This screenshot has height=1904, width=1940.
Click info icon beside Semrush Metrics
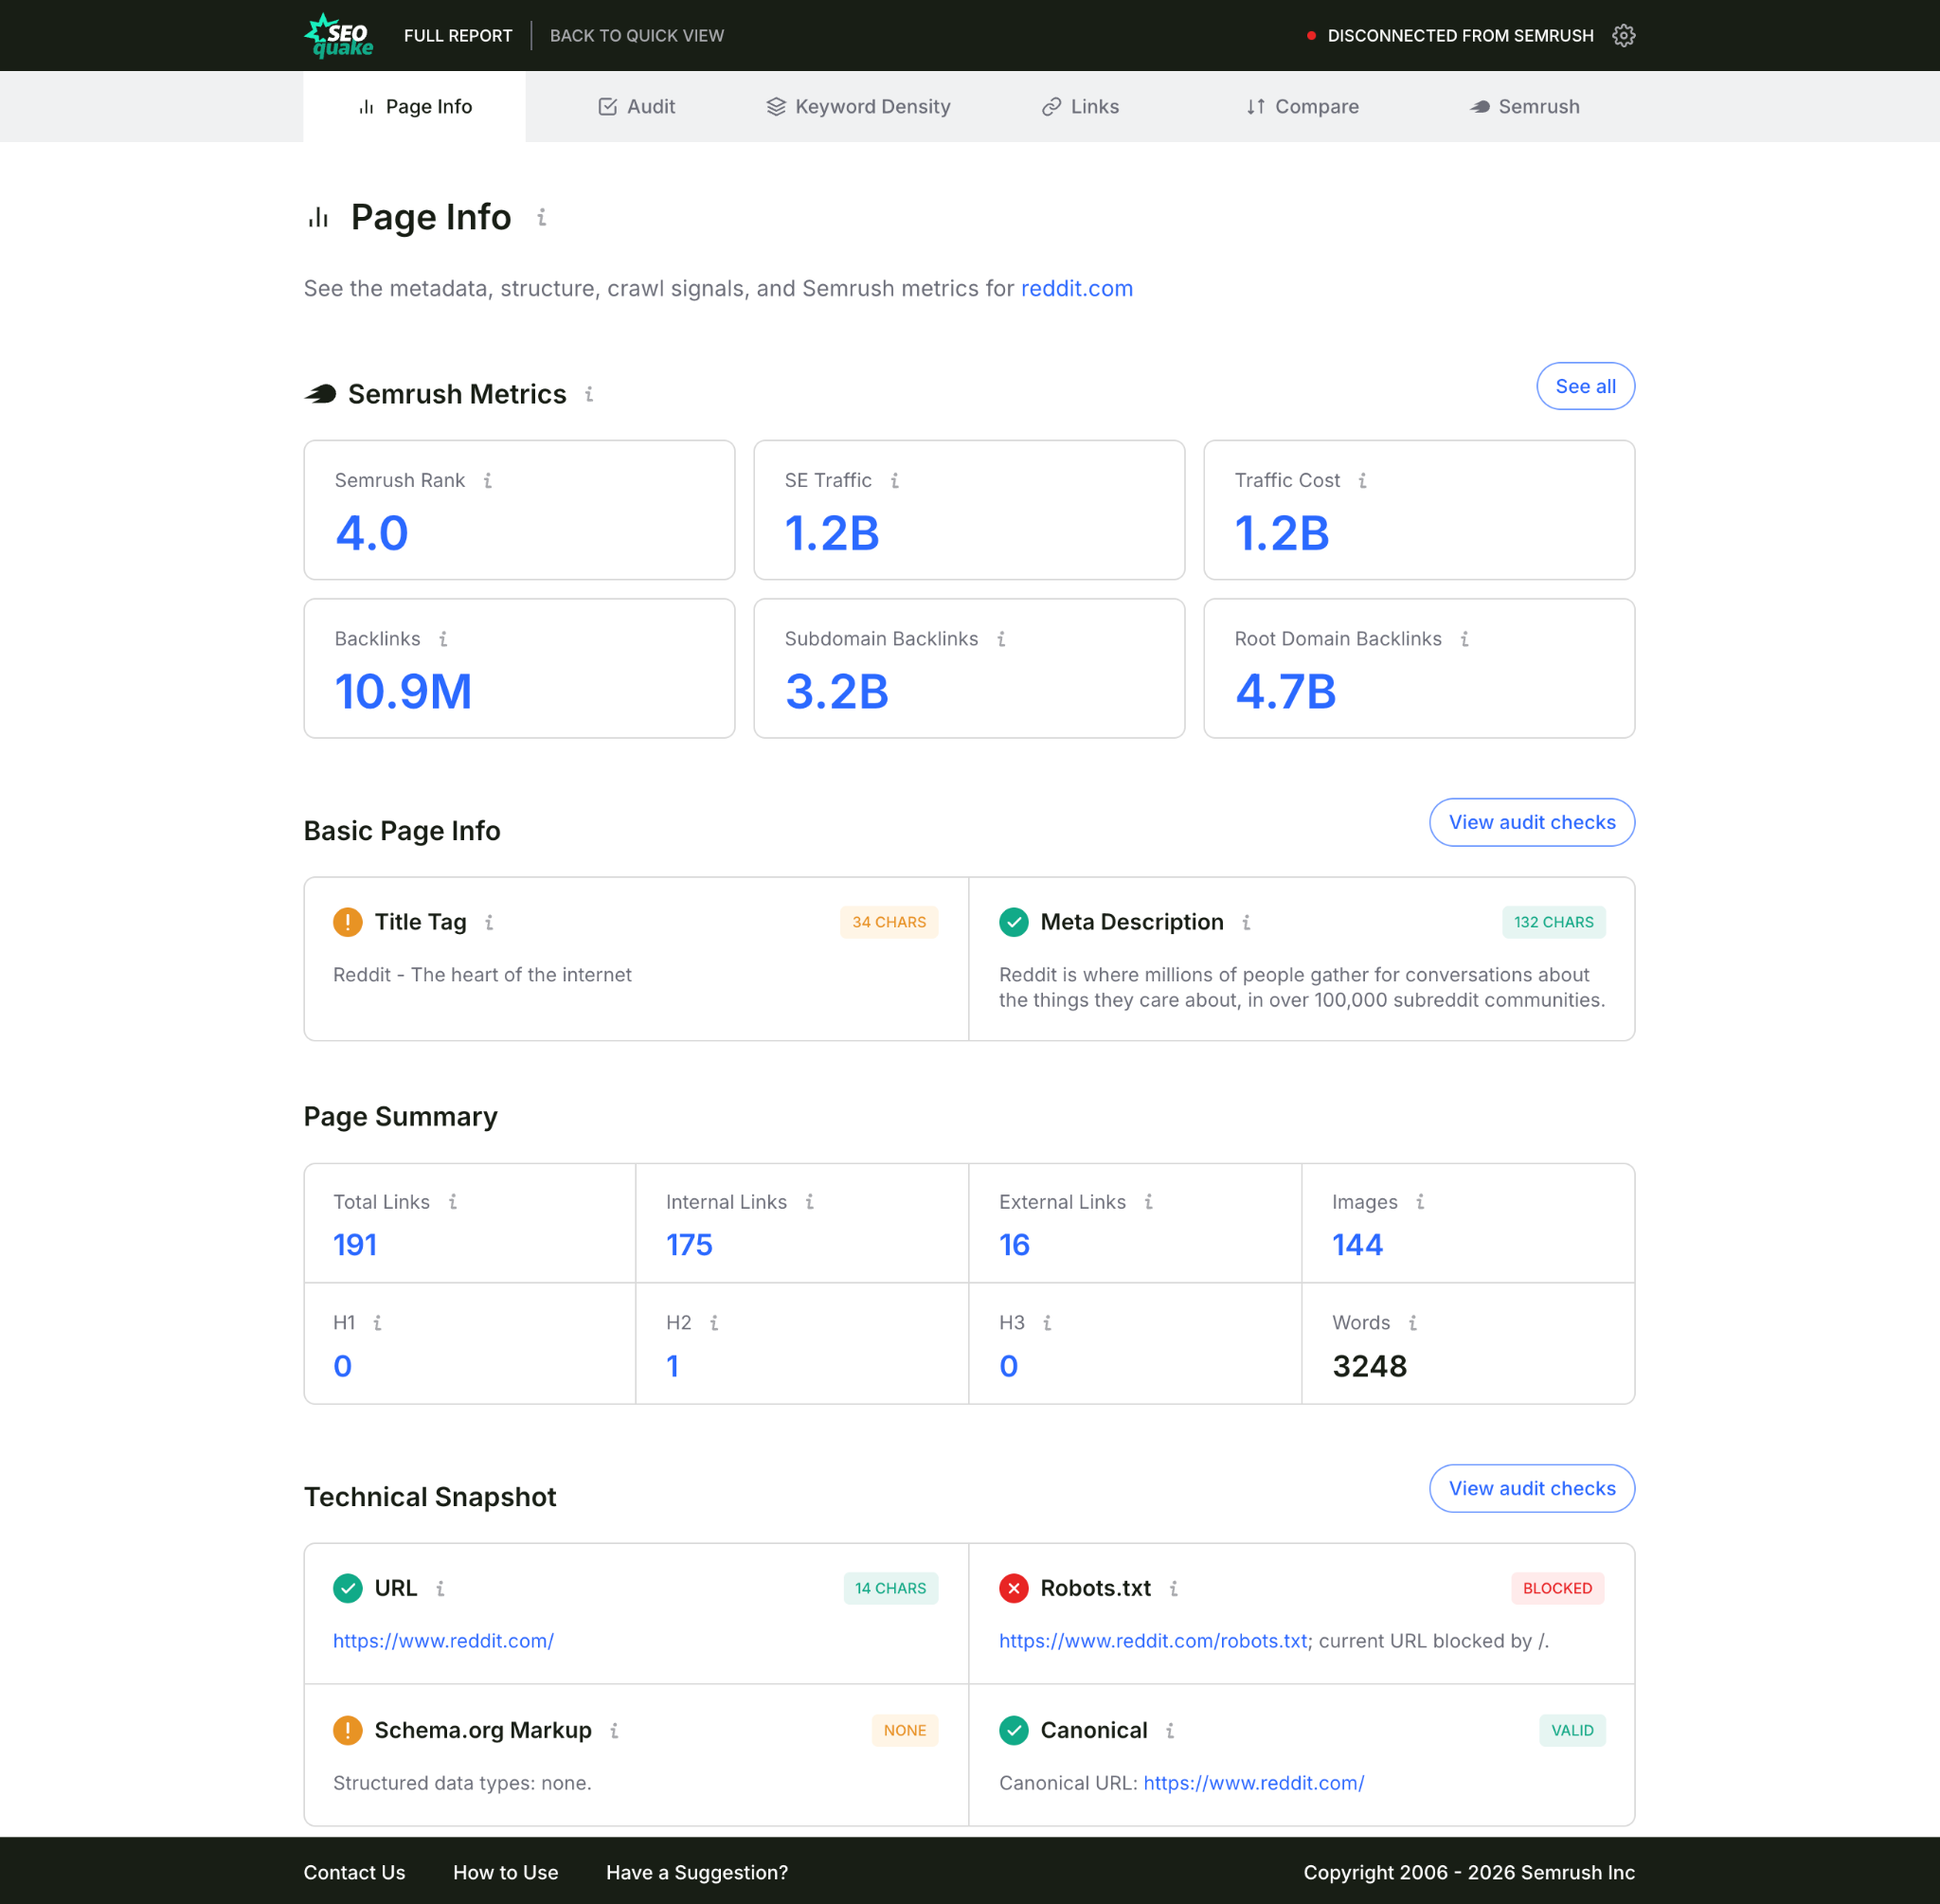click(x=589, y=394)
